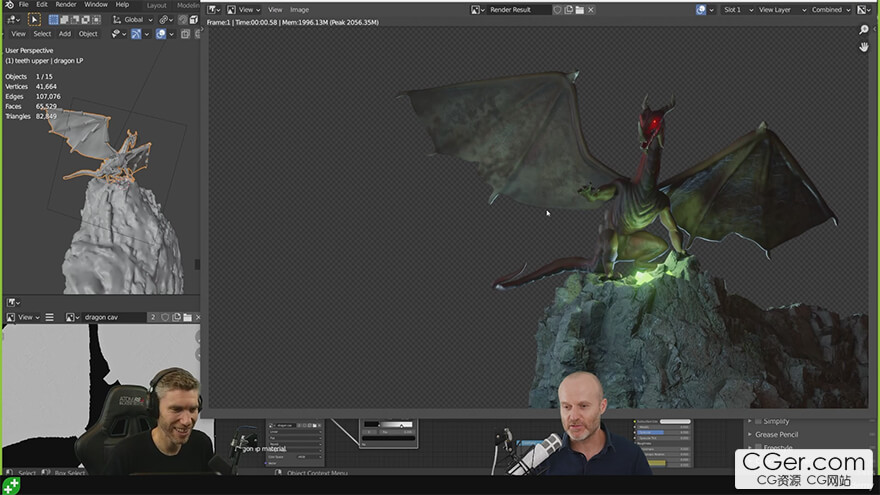Toggle viewport overlays display
Screen dimensions: 880x495
[x=161, y=34]
